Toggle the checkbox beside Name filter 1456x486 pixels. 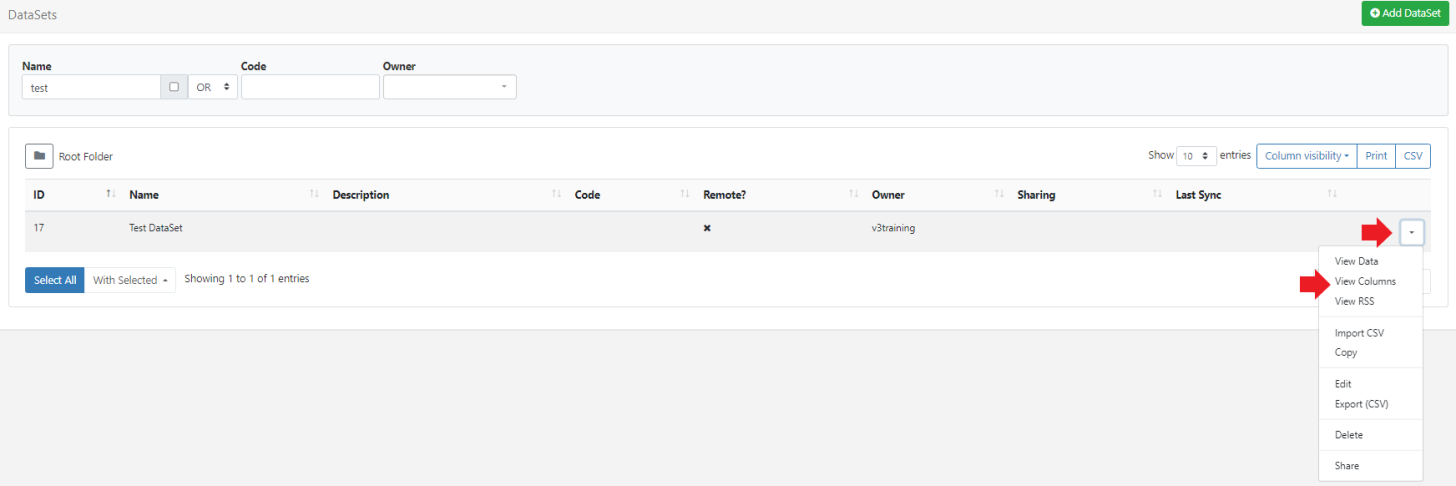(174, 87)
